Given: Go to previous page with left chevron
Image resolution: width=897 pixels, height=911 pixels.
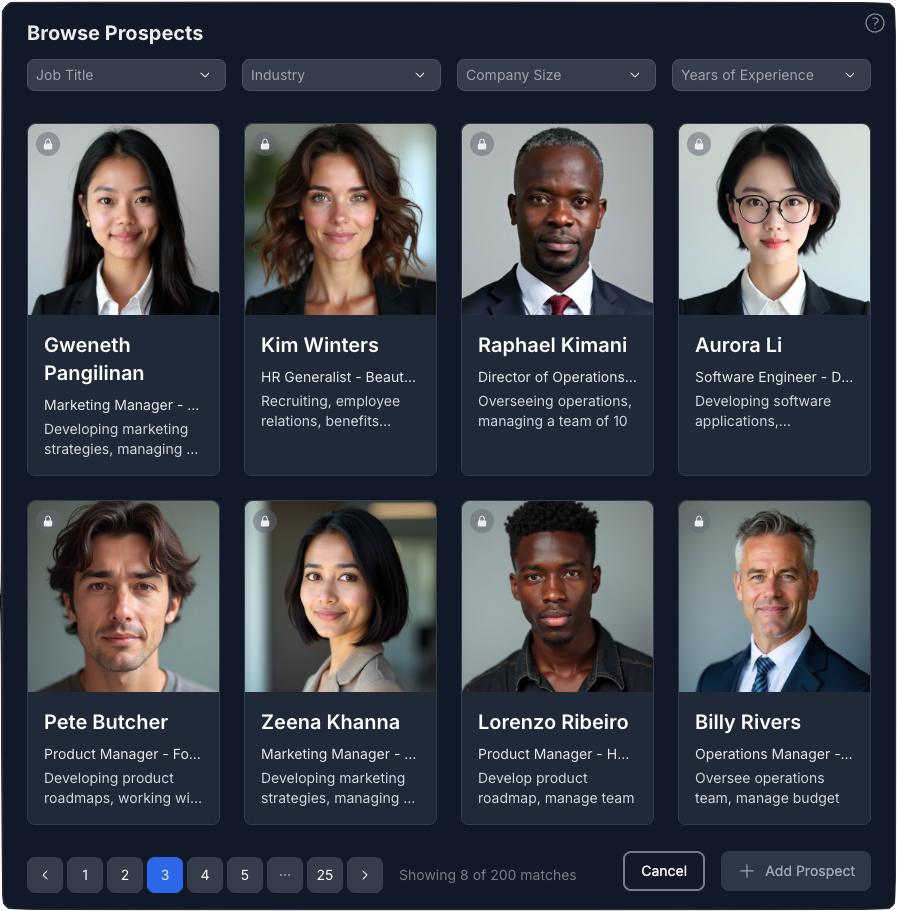Looking at the screenshot, I should point(45,874).
